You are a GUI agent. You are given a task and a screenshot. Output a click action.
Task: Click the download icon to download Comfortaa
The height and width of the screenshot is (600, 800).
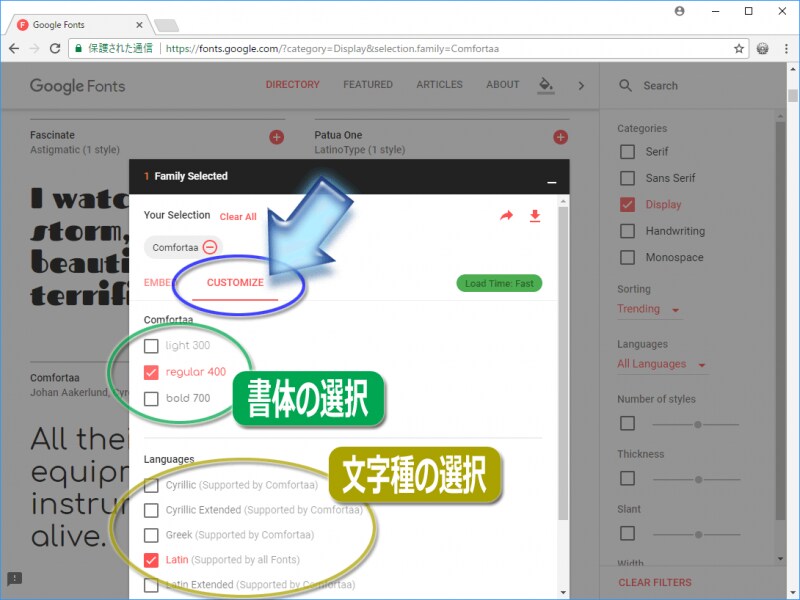pyautogui.click(x=535, y=215)
